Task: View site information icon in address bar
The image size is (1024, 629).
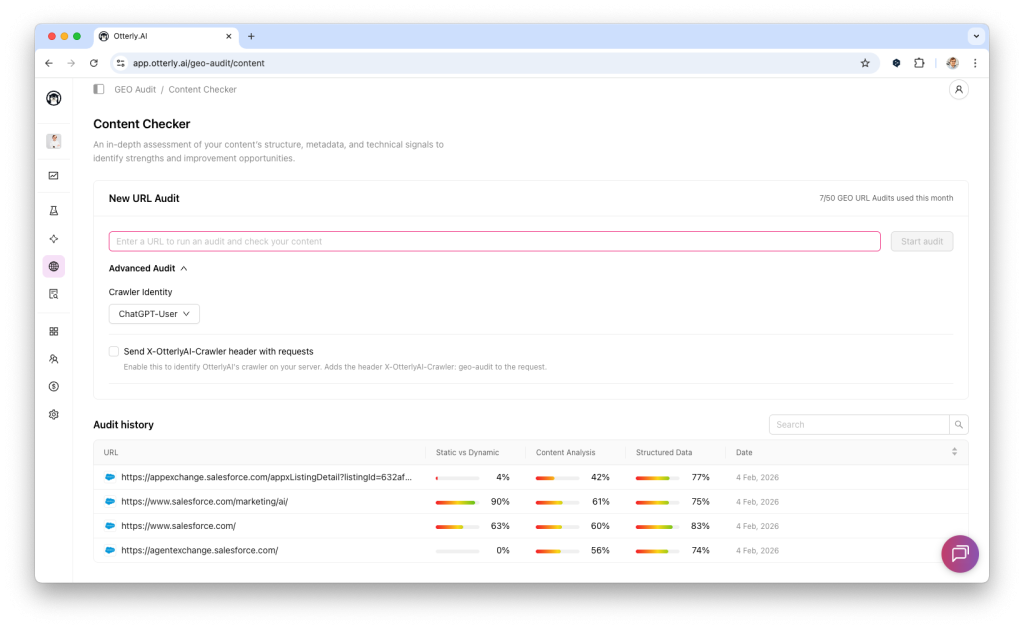Action: [120, 63]
